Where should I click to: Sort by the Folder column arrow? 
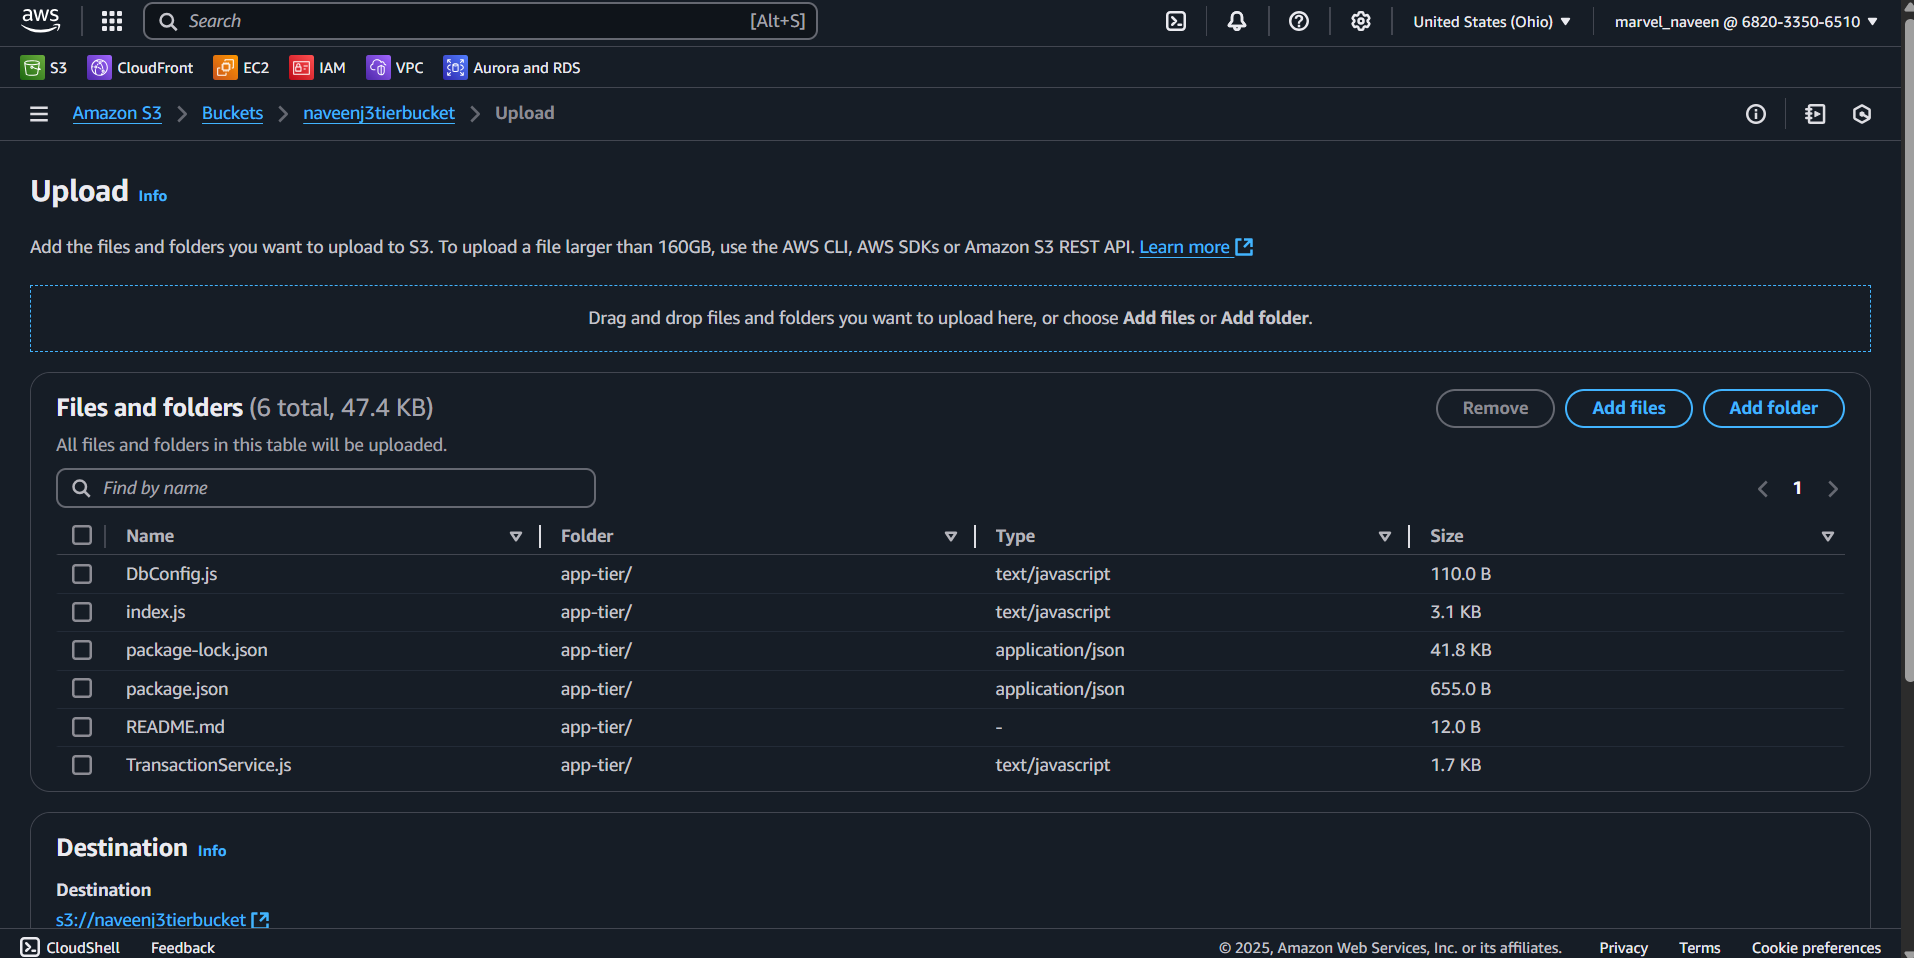(x=951, y=536)
